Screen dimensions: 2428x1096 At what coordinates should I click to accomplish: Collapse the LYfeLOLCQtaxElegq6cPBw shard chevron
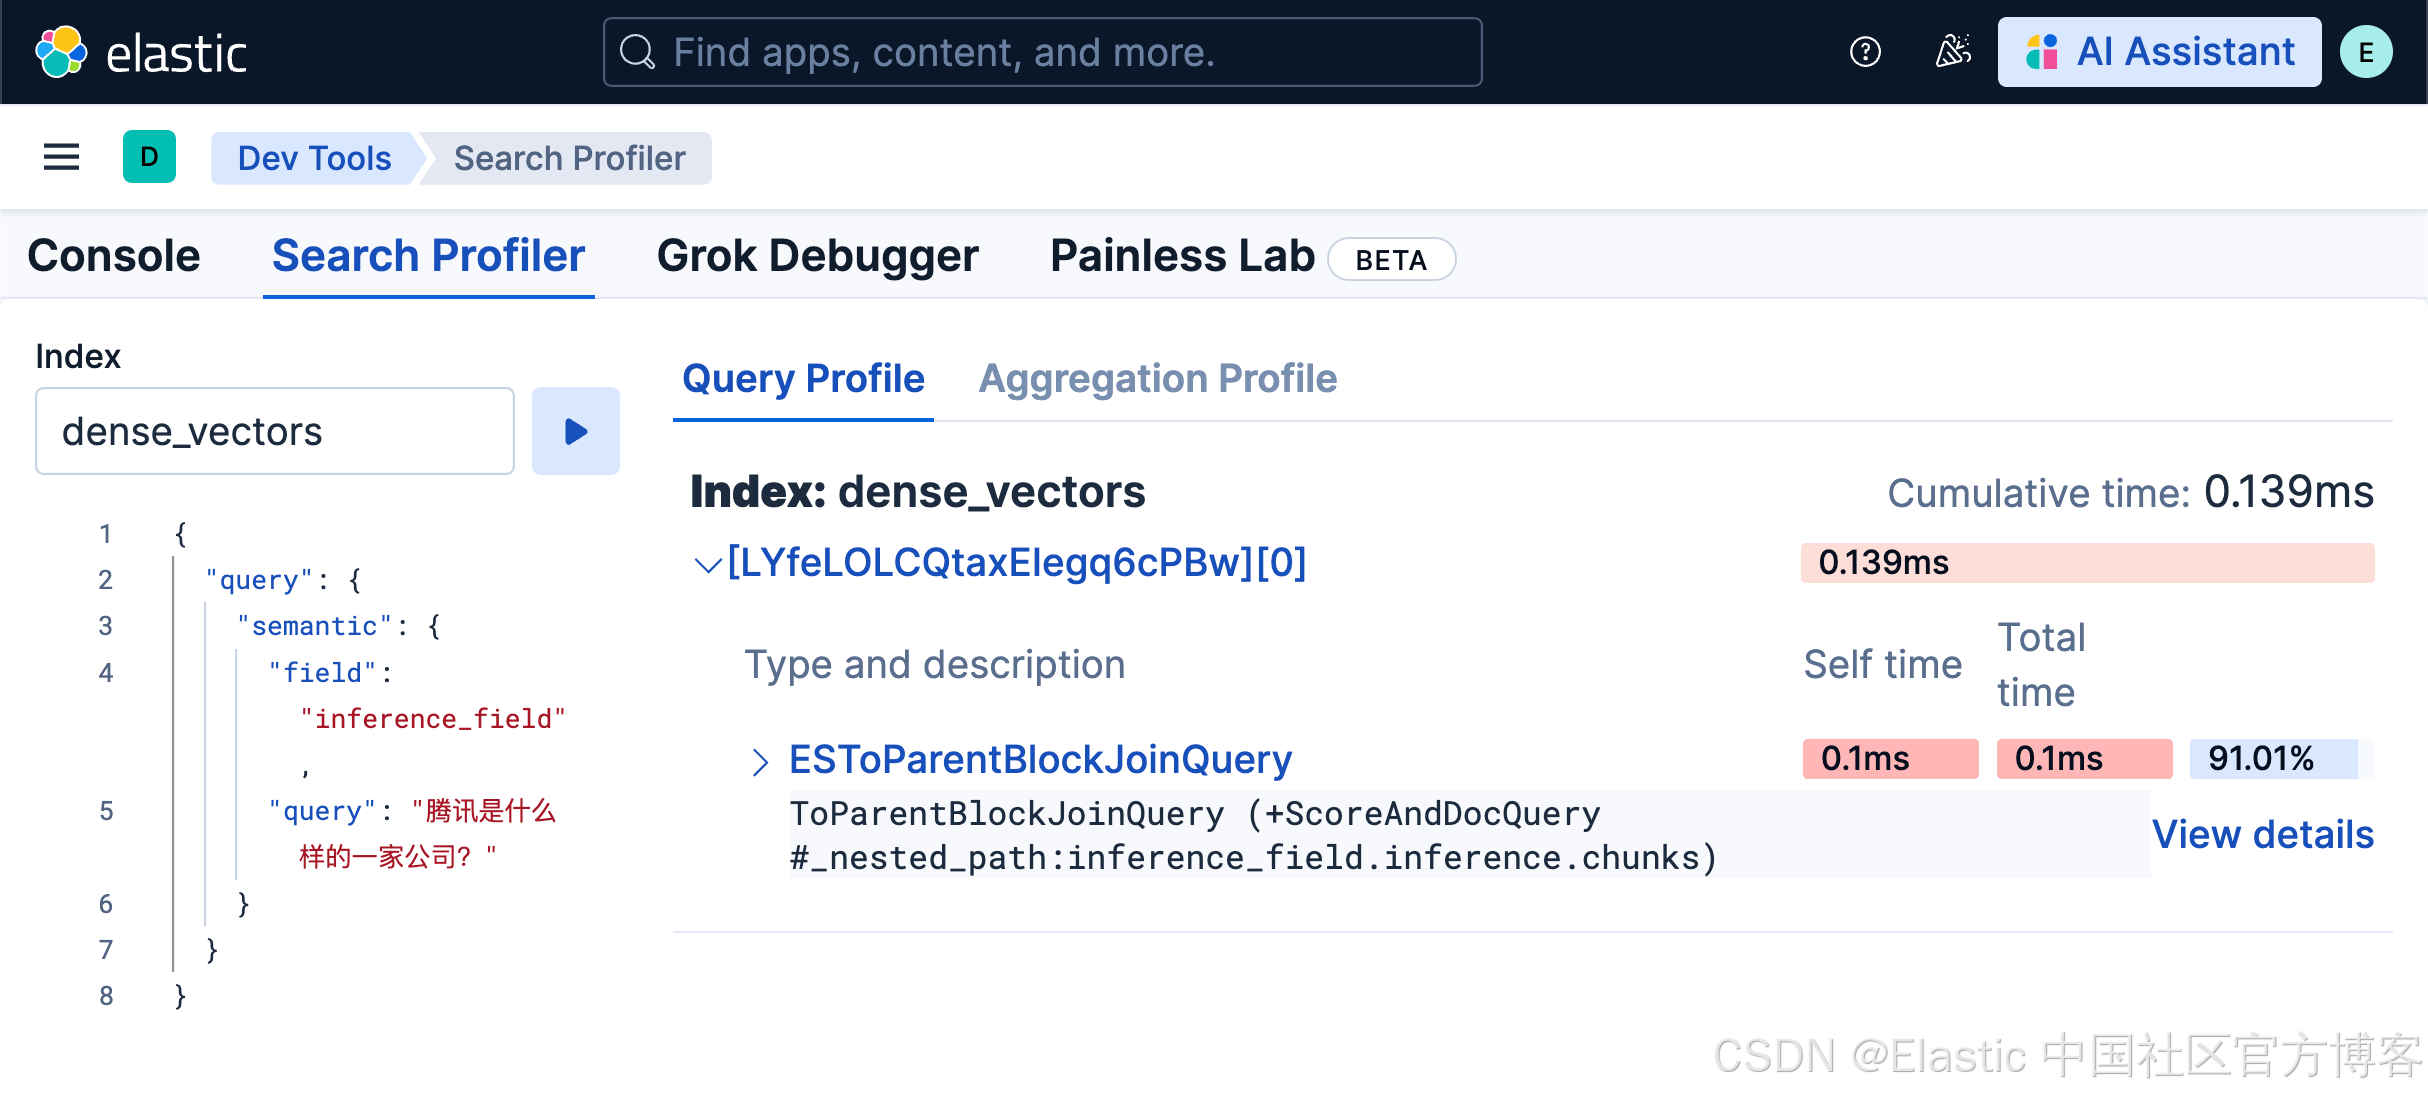(707, 565)
